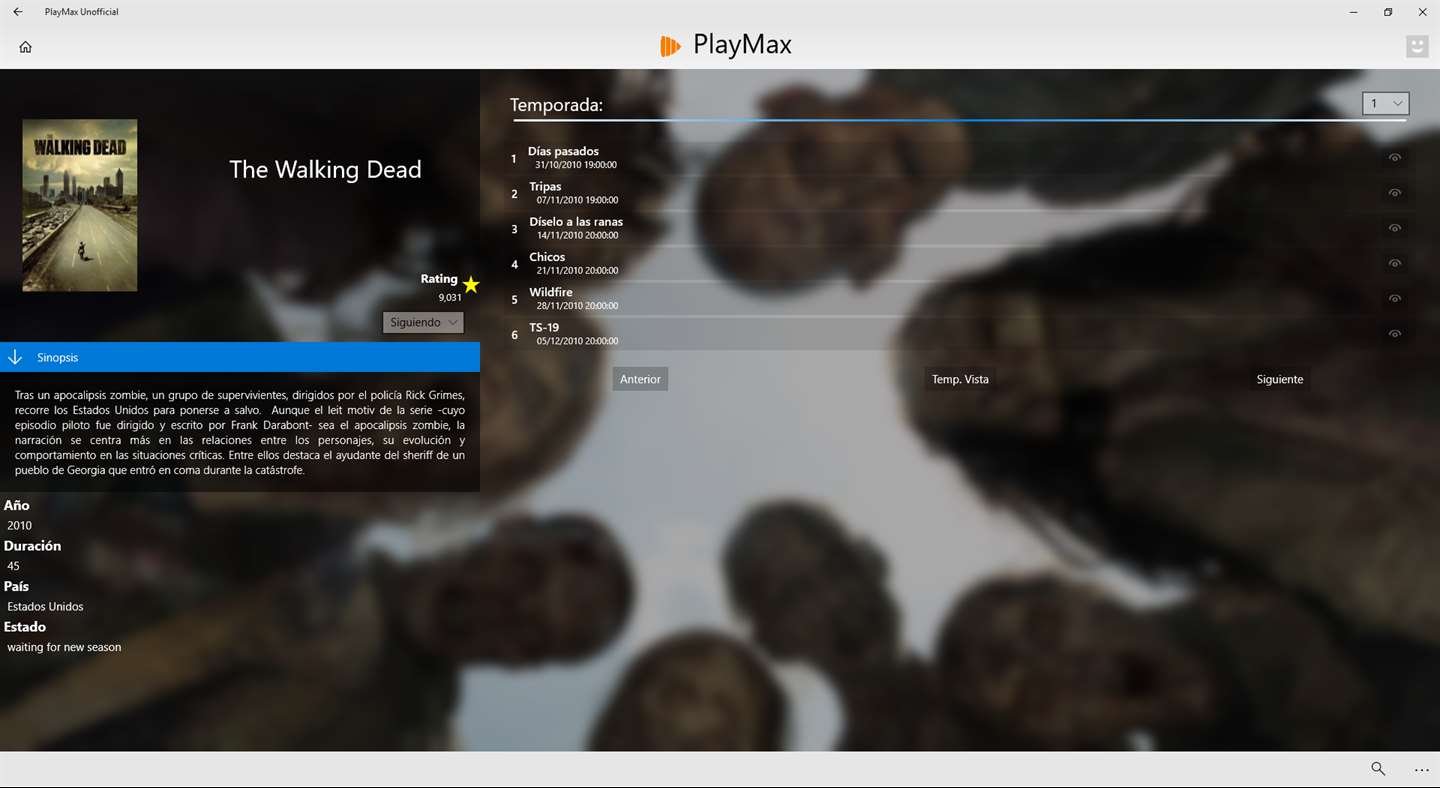
Task: Open the more options ellipsis menu
Action: 1422,770
